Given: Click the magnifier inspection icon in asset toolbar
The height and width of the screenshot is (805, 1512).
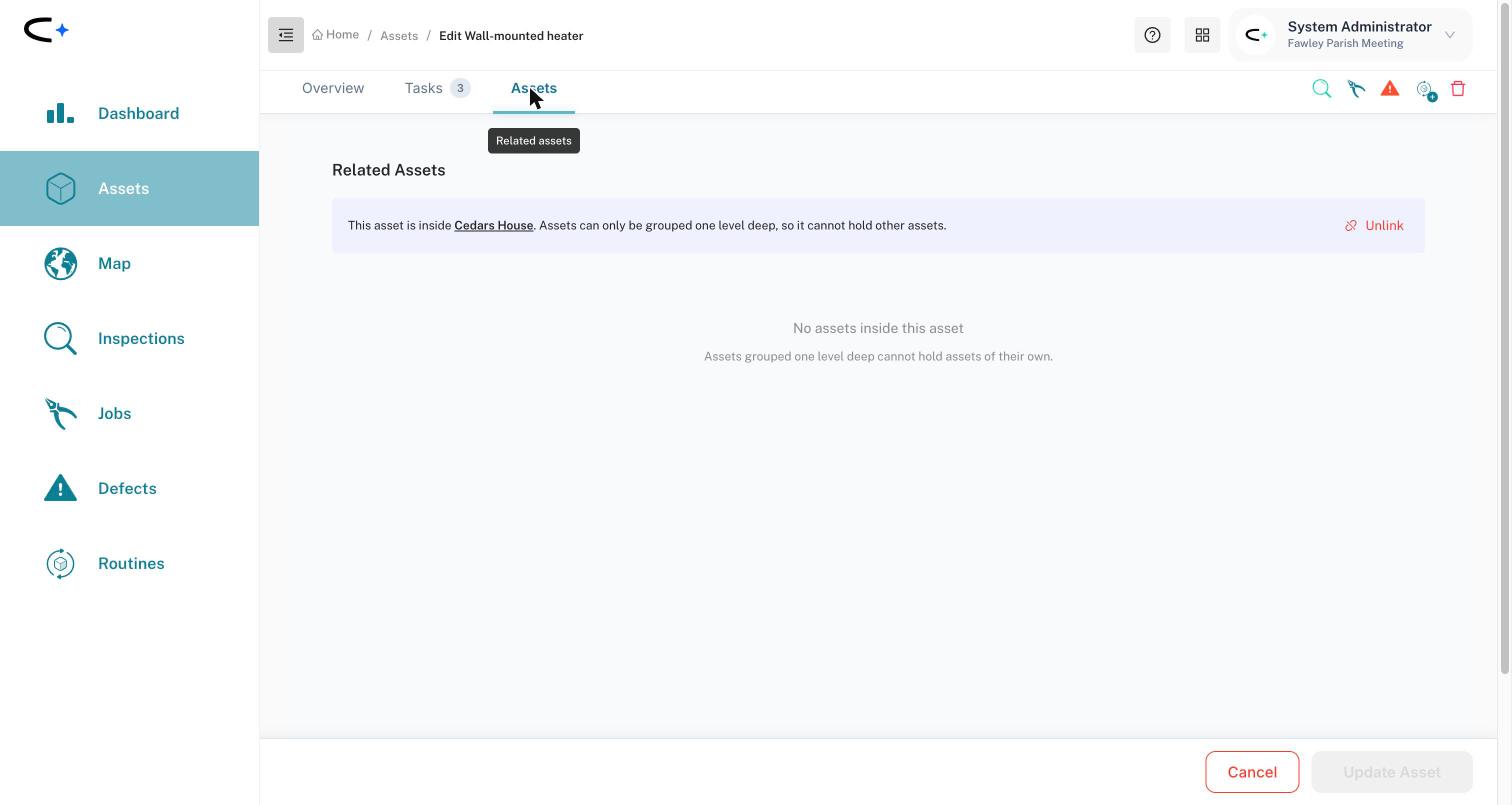Looking at the screenshot, I should coord(1321,89).
